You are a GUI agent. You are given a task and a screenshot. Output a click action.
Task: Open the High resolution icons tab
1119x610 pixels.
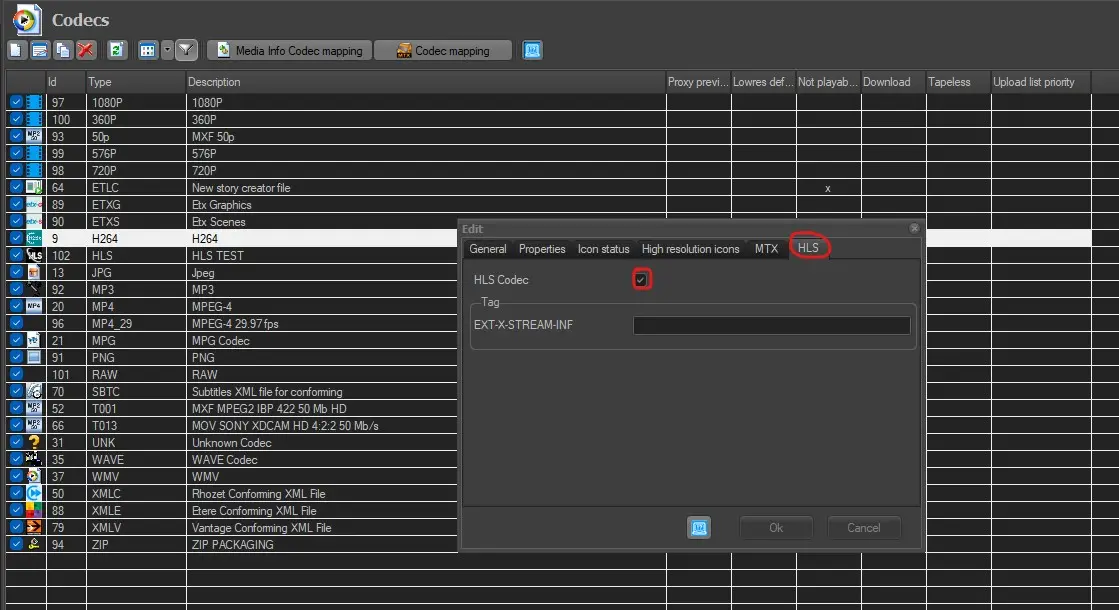[x=691, y=249]
